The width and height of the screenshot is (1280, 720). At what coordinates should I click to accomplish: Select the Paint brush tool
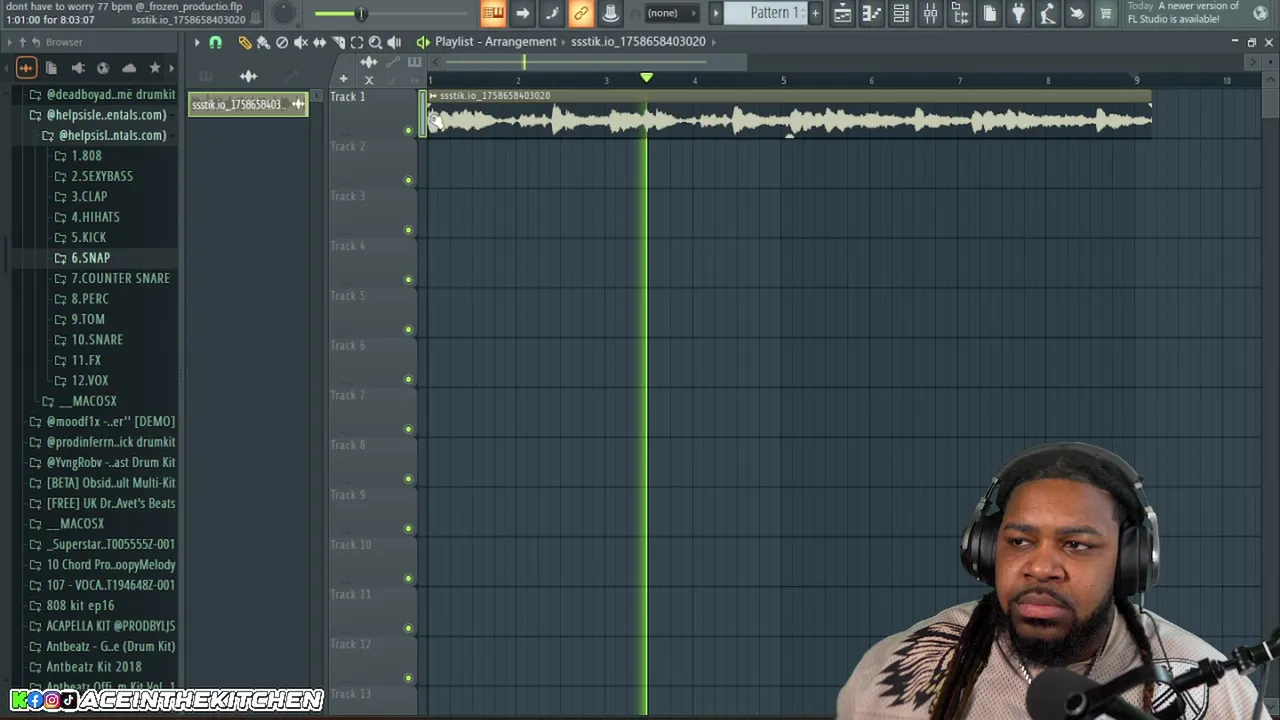pyautogui.click(x=263, y=42)
